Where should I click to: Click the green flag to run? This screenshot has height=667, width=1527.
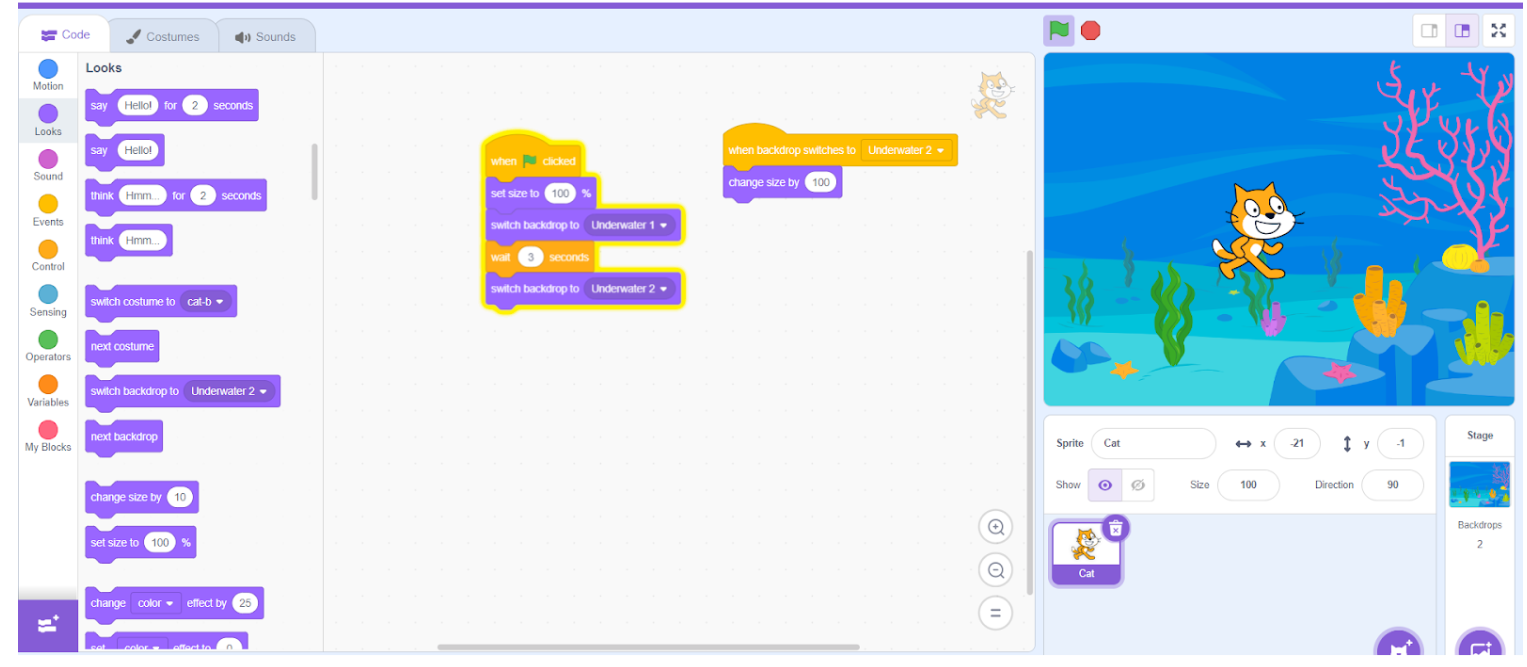coord(1059,30)
